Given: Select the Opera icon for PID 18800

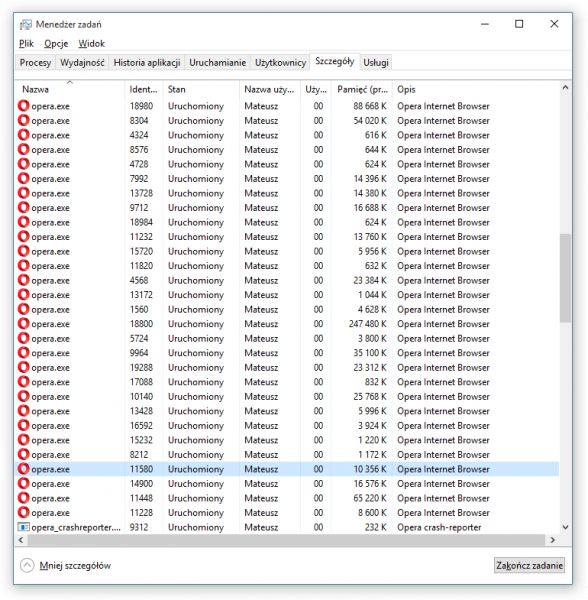Looking at the screenshot, I should [x=24, y=324].
